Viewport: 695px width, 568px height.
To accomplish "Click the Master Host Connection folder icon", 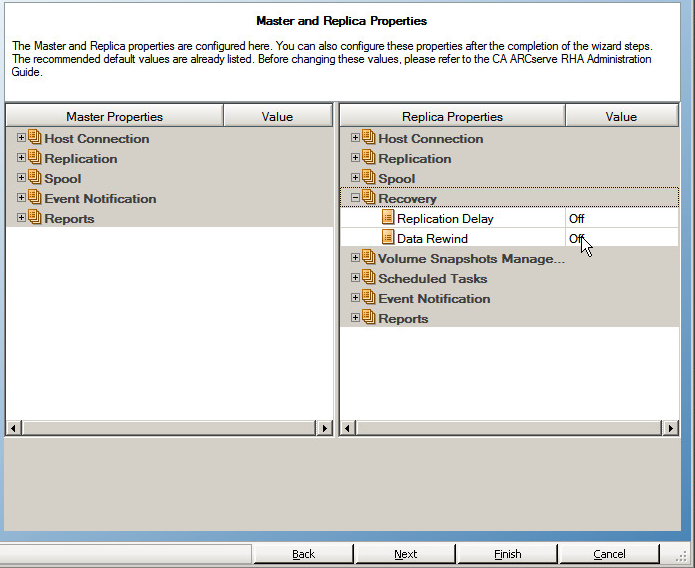I will 35,138.
